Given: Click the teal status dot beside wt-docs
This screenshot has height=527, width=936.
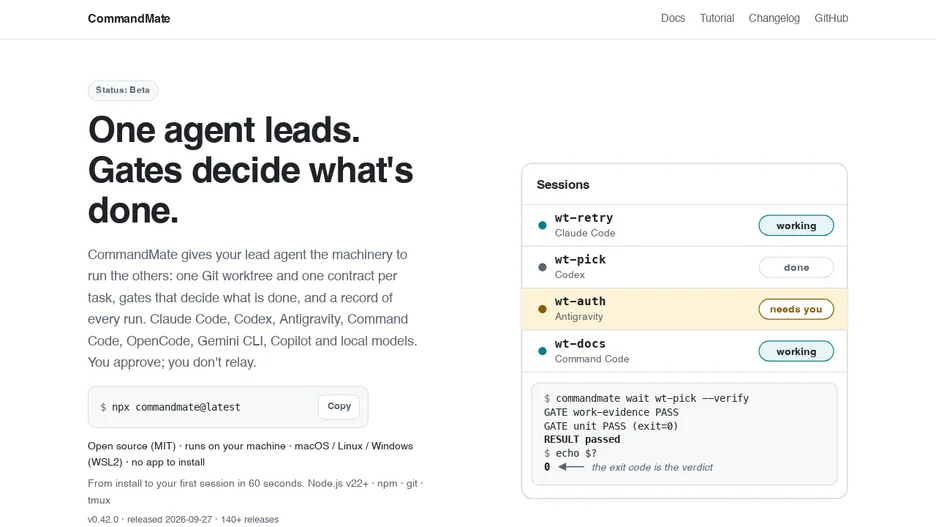Looking at the screenshot, I should [x=542, y=351].
